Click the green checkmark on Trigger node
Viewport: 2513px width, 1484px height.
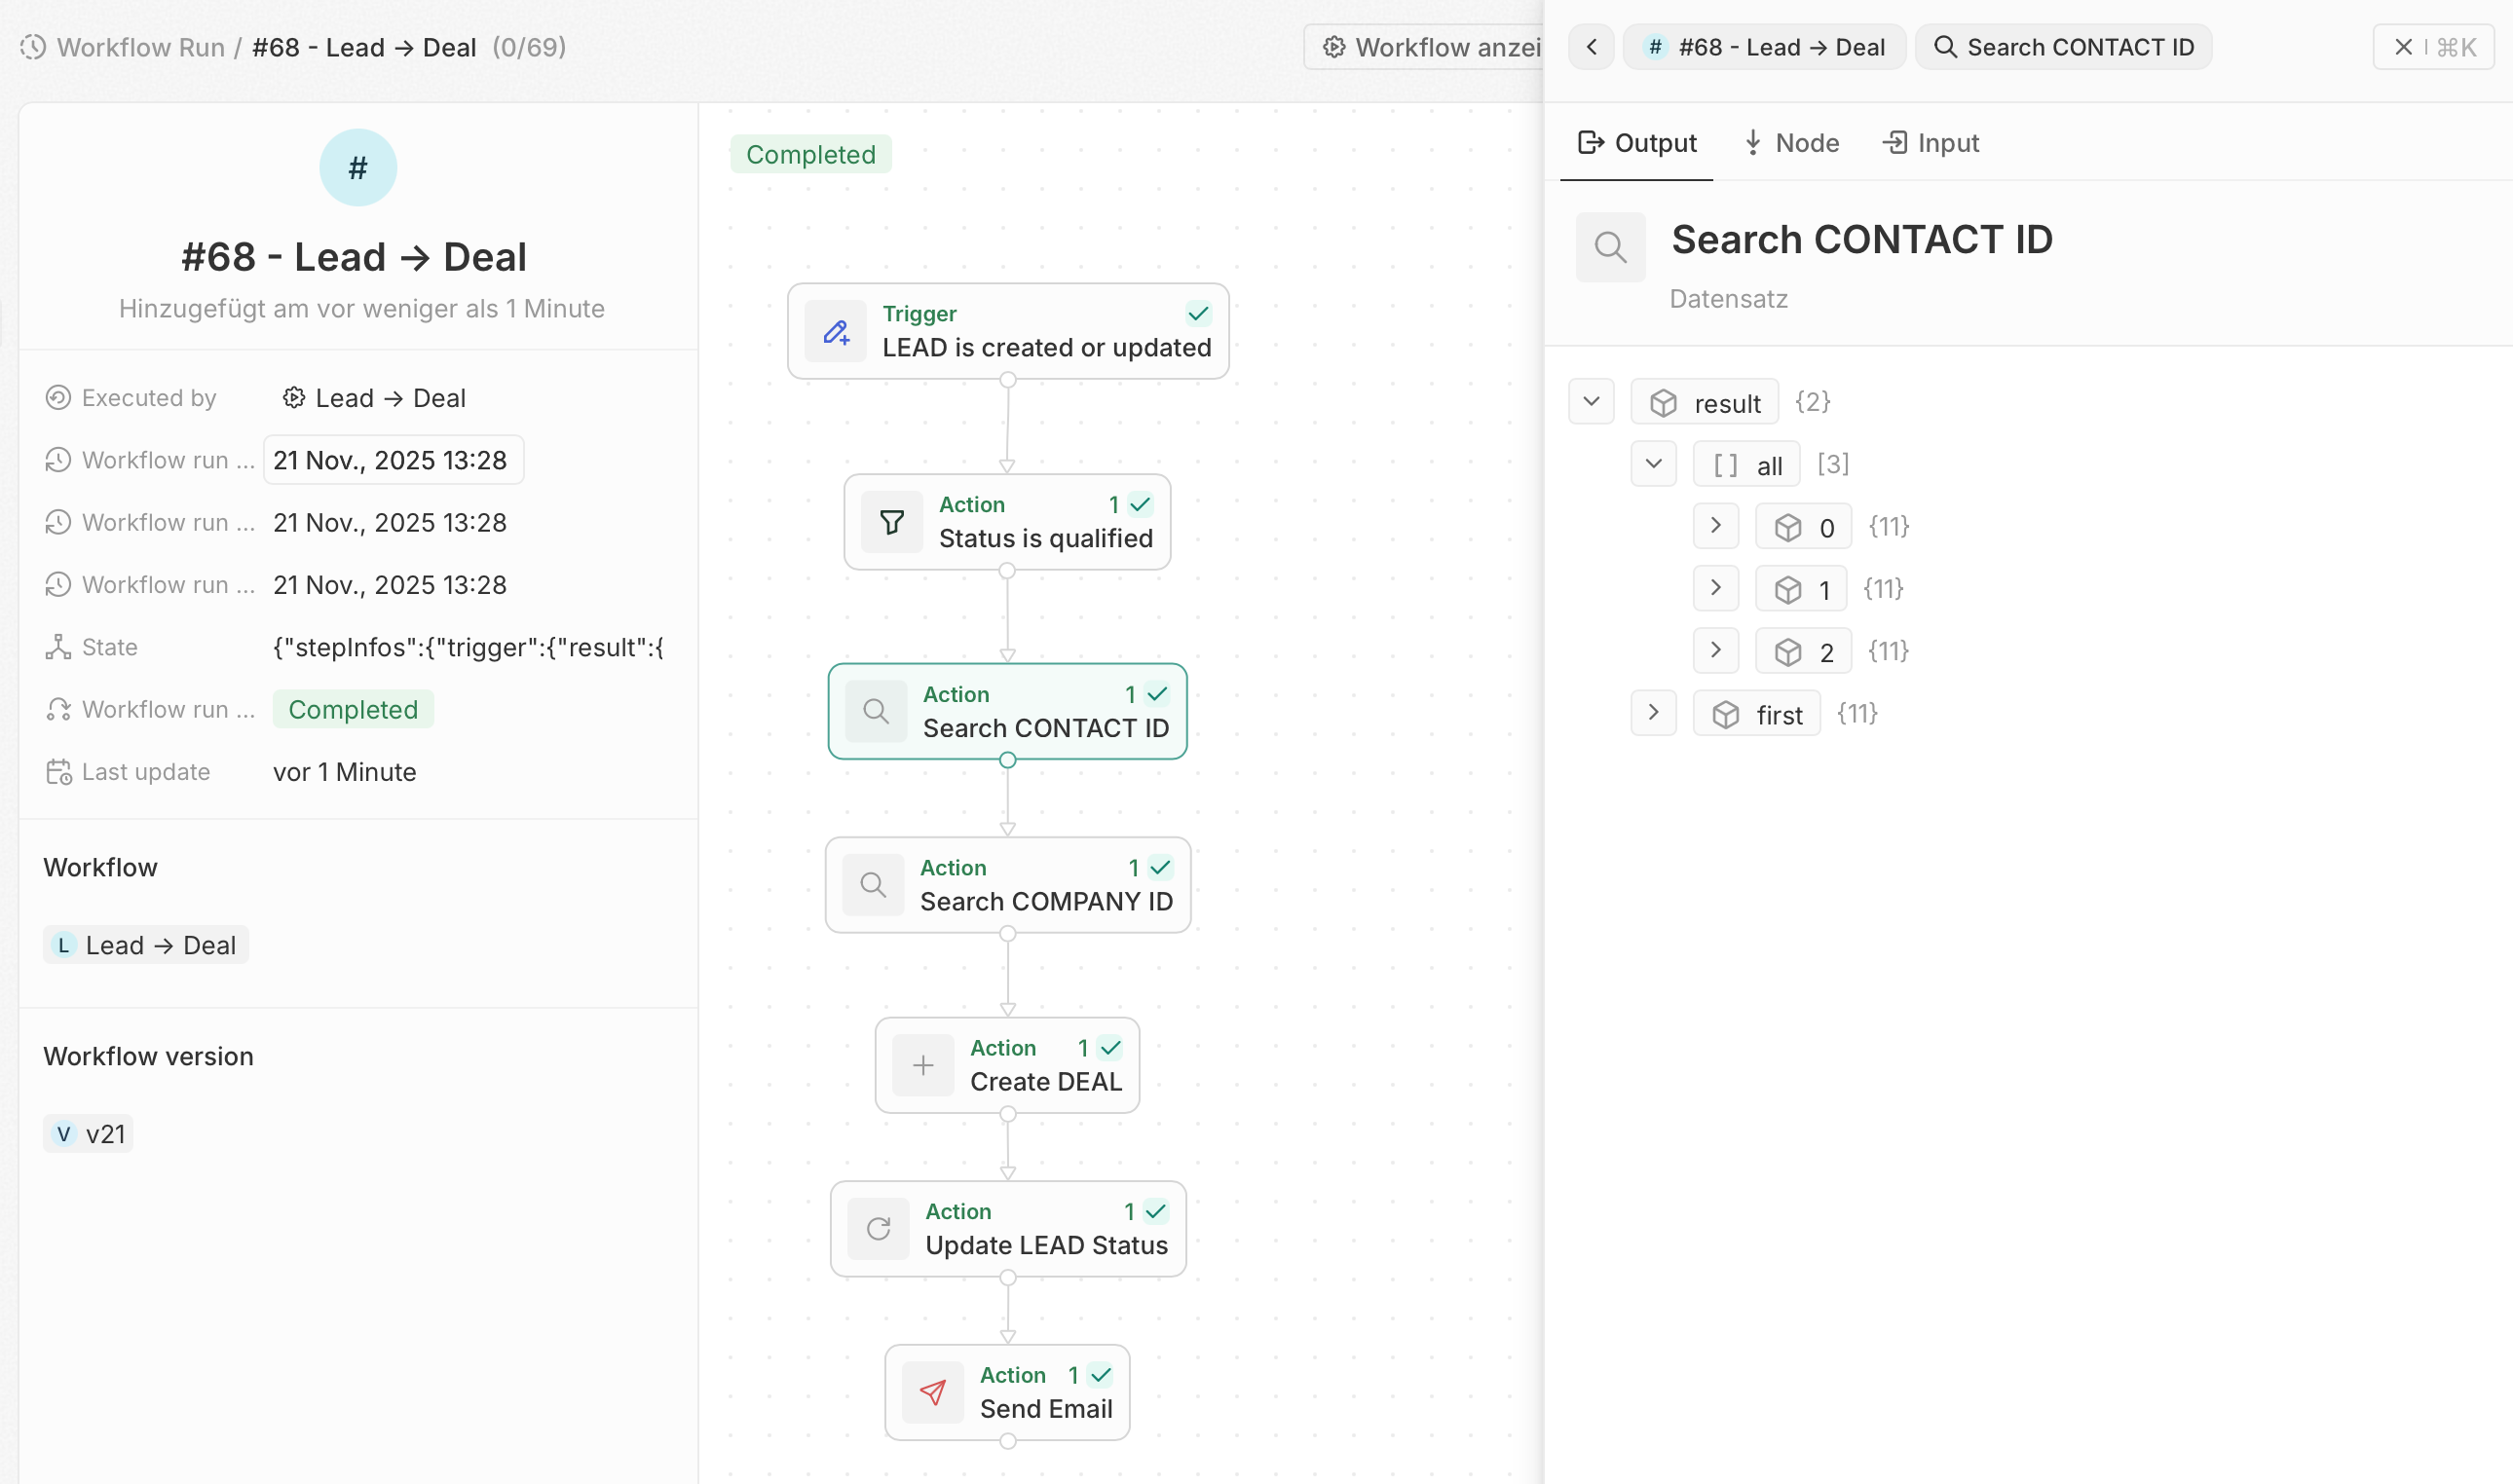click(1198, 314)
